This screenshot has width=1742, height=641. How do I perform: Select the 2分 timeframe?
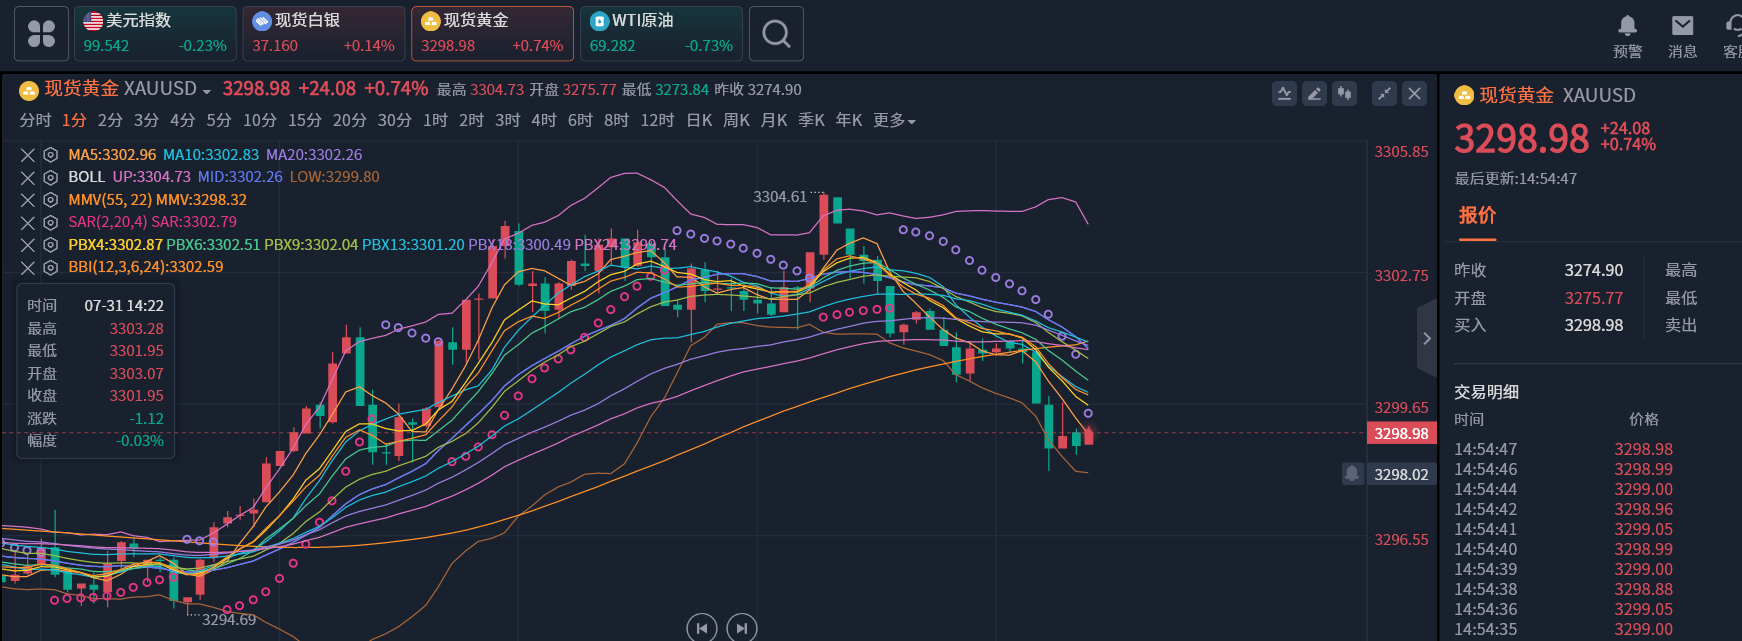[110, 120]
